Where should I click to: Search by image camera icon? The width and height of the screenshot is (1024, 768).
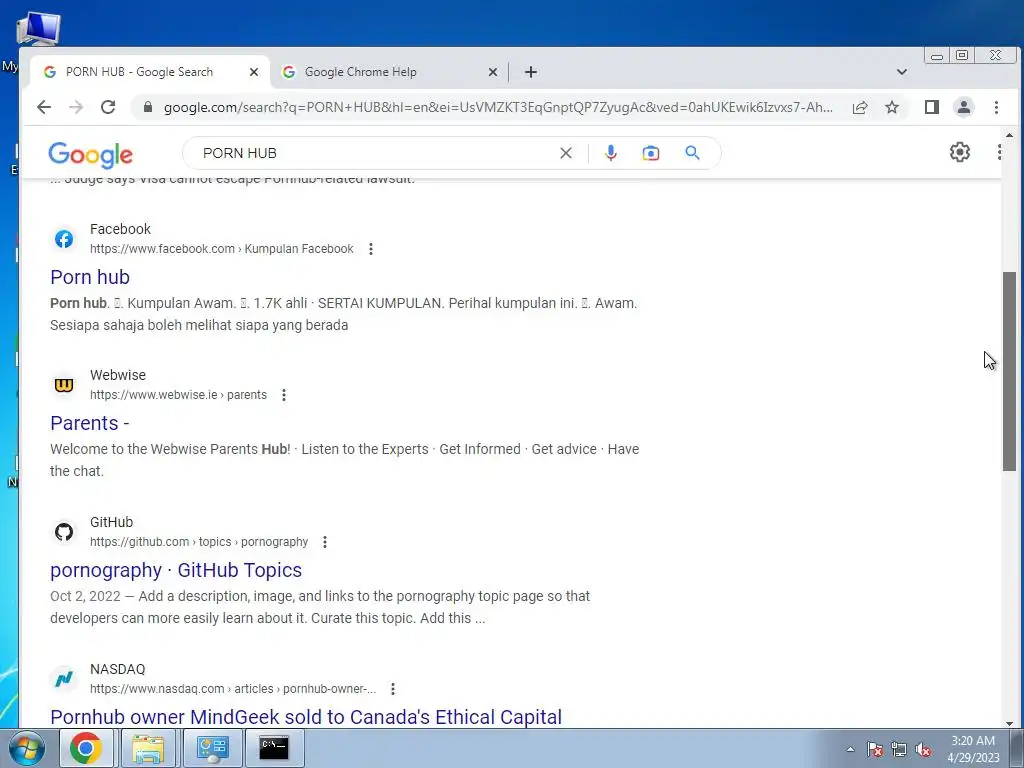pos(650,153)
